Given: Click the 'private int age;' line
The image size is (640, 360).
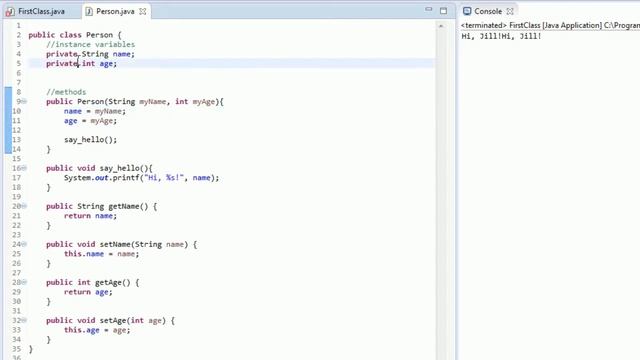Looking at the screenshot, I should [x=81, y=63].
